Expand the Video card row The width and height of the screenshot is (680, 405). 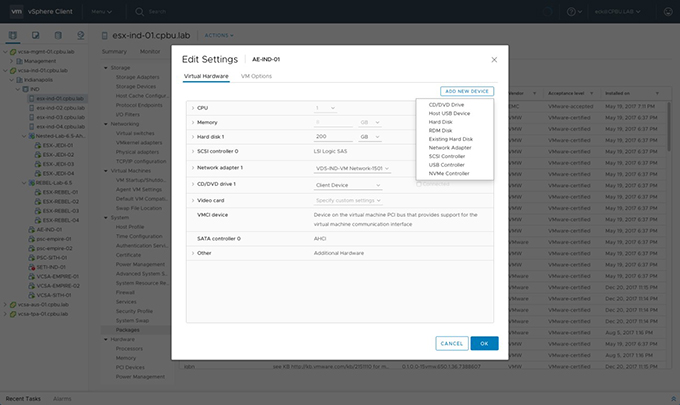tap(193, 201)
